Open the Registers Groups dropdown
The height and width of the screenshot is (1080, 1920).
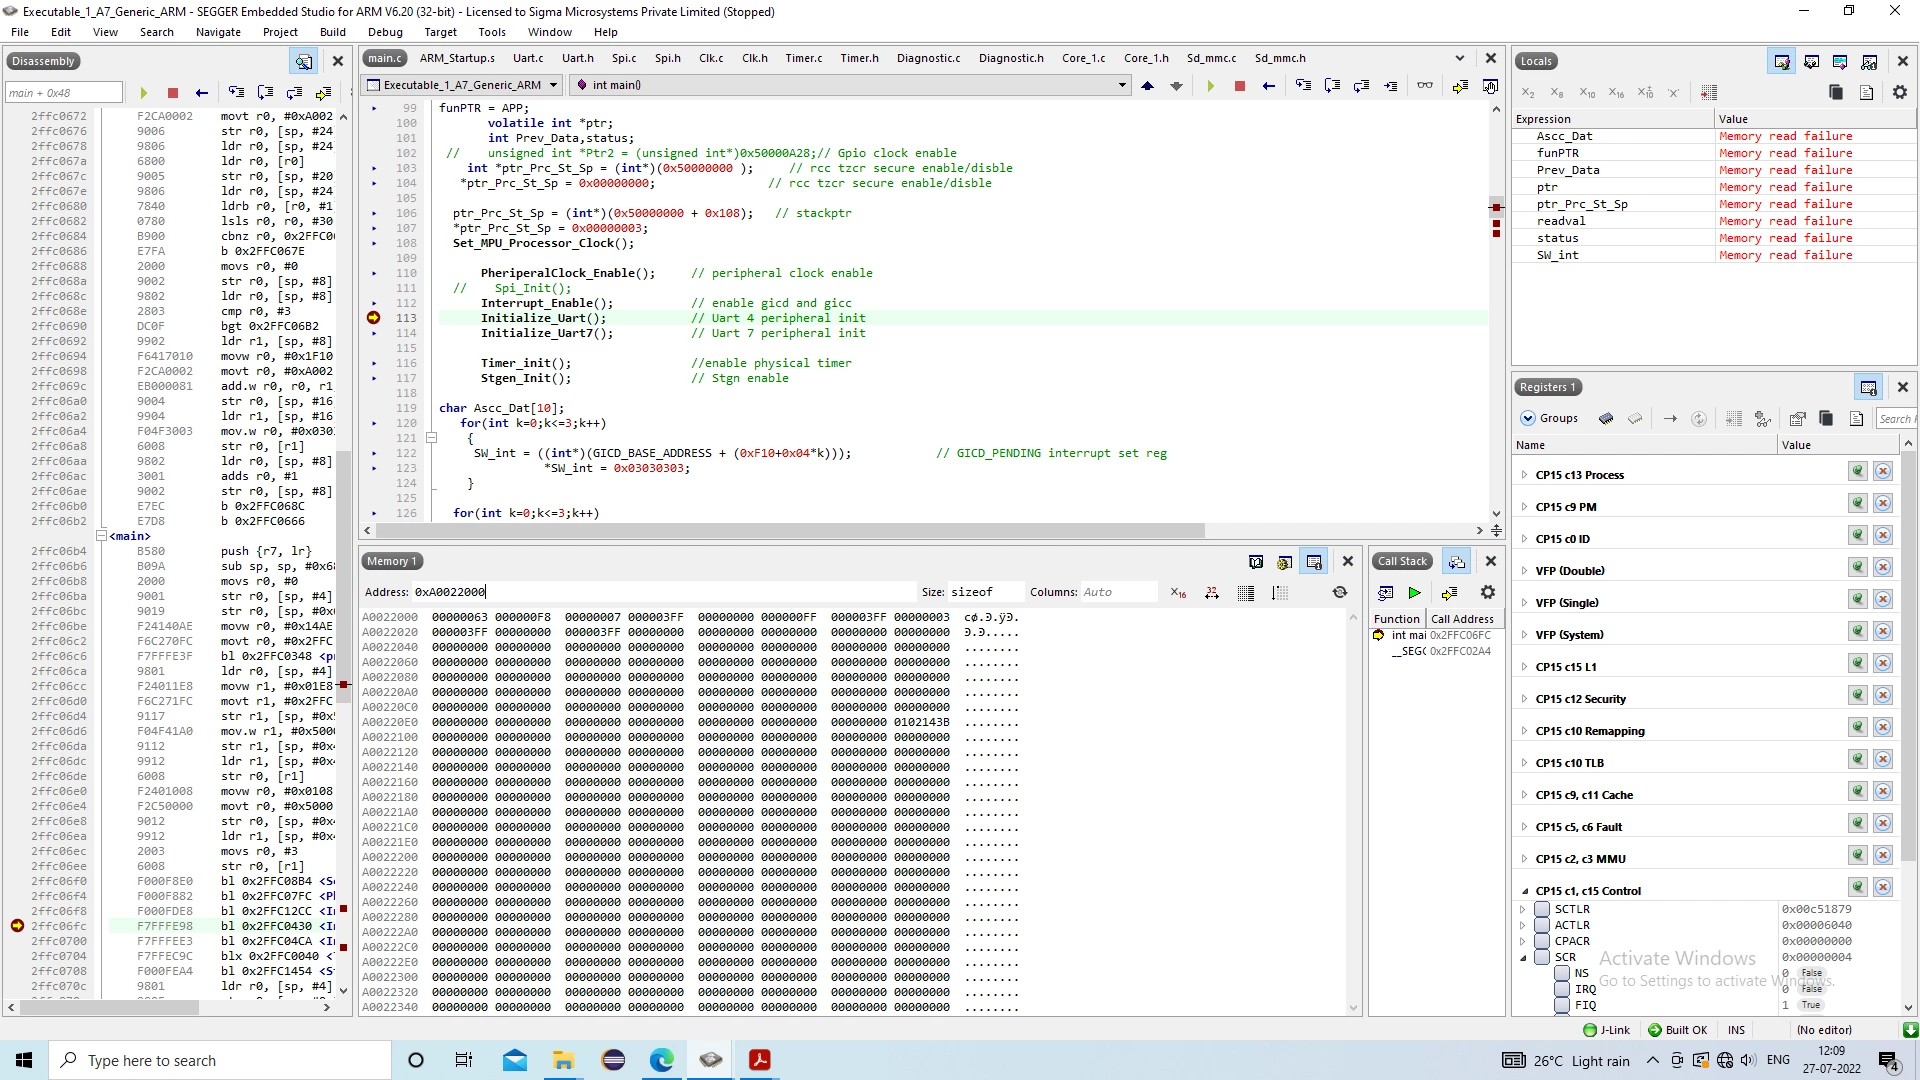click(1549, 419)
